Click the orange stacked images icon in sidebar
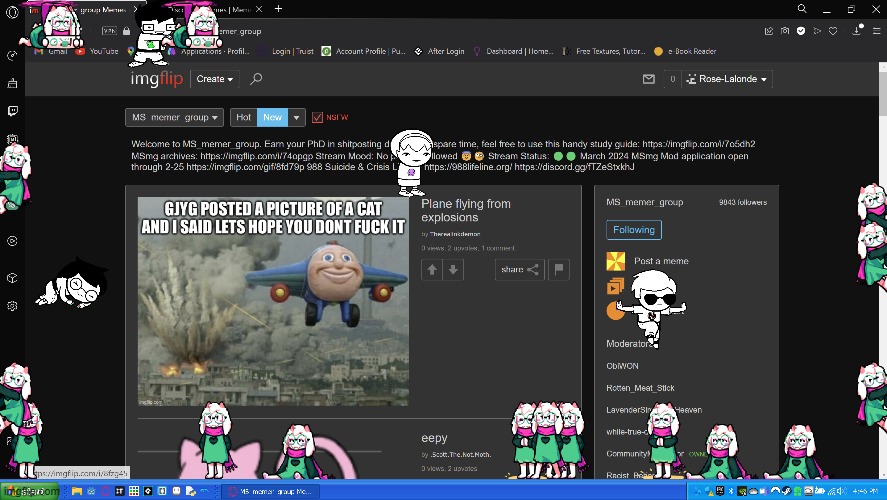Viewport: 887px width, 500px height. coord(615,286)
